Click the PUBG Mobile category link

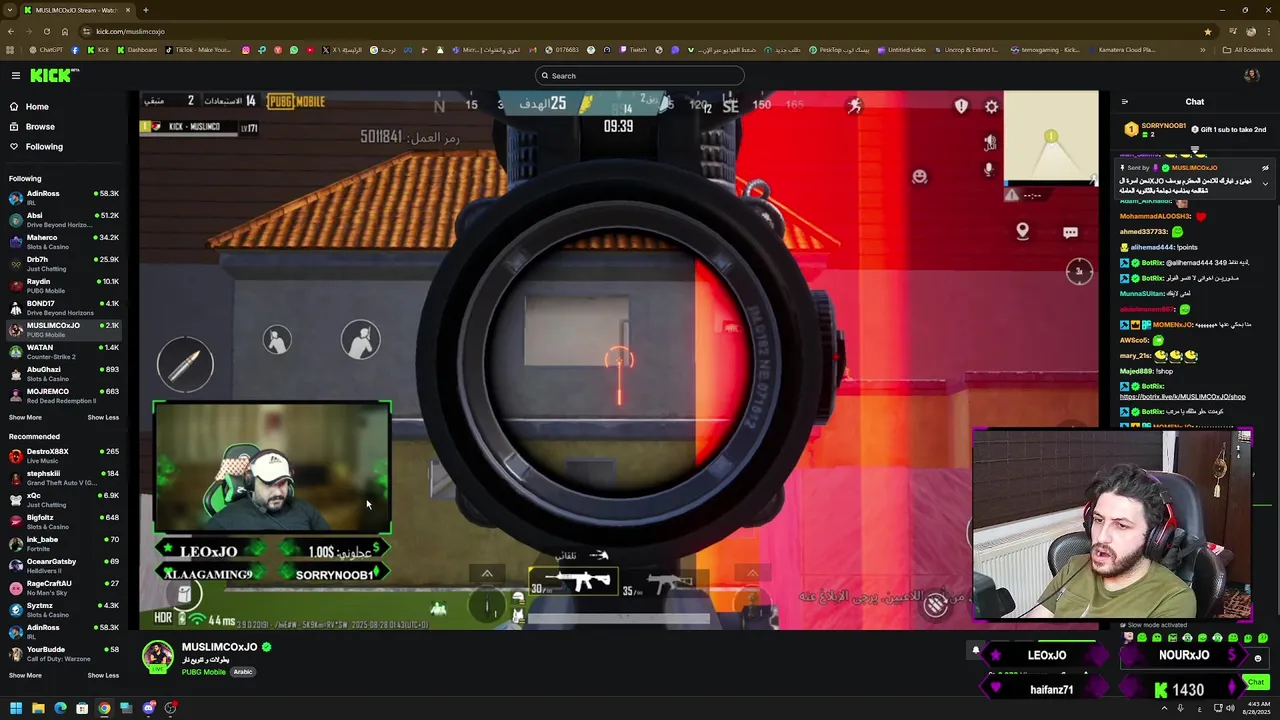coord(203,672)
